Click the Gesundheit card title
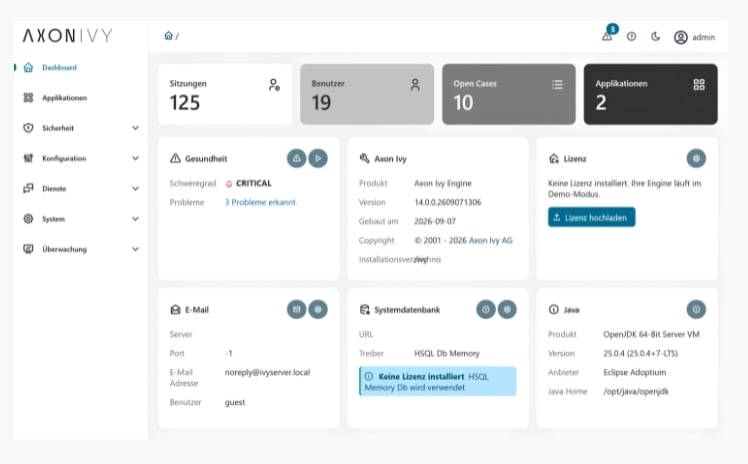The width and height of the screenshot is (748, 464). [206, 159]
